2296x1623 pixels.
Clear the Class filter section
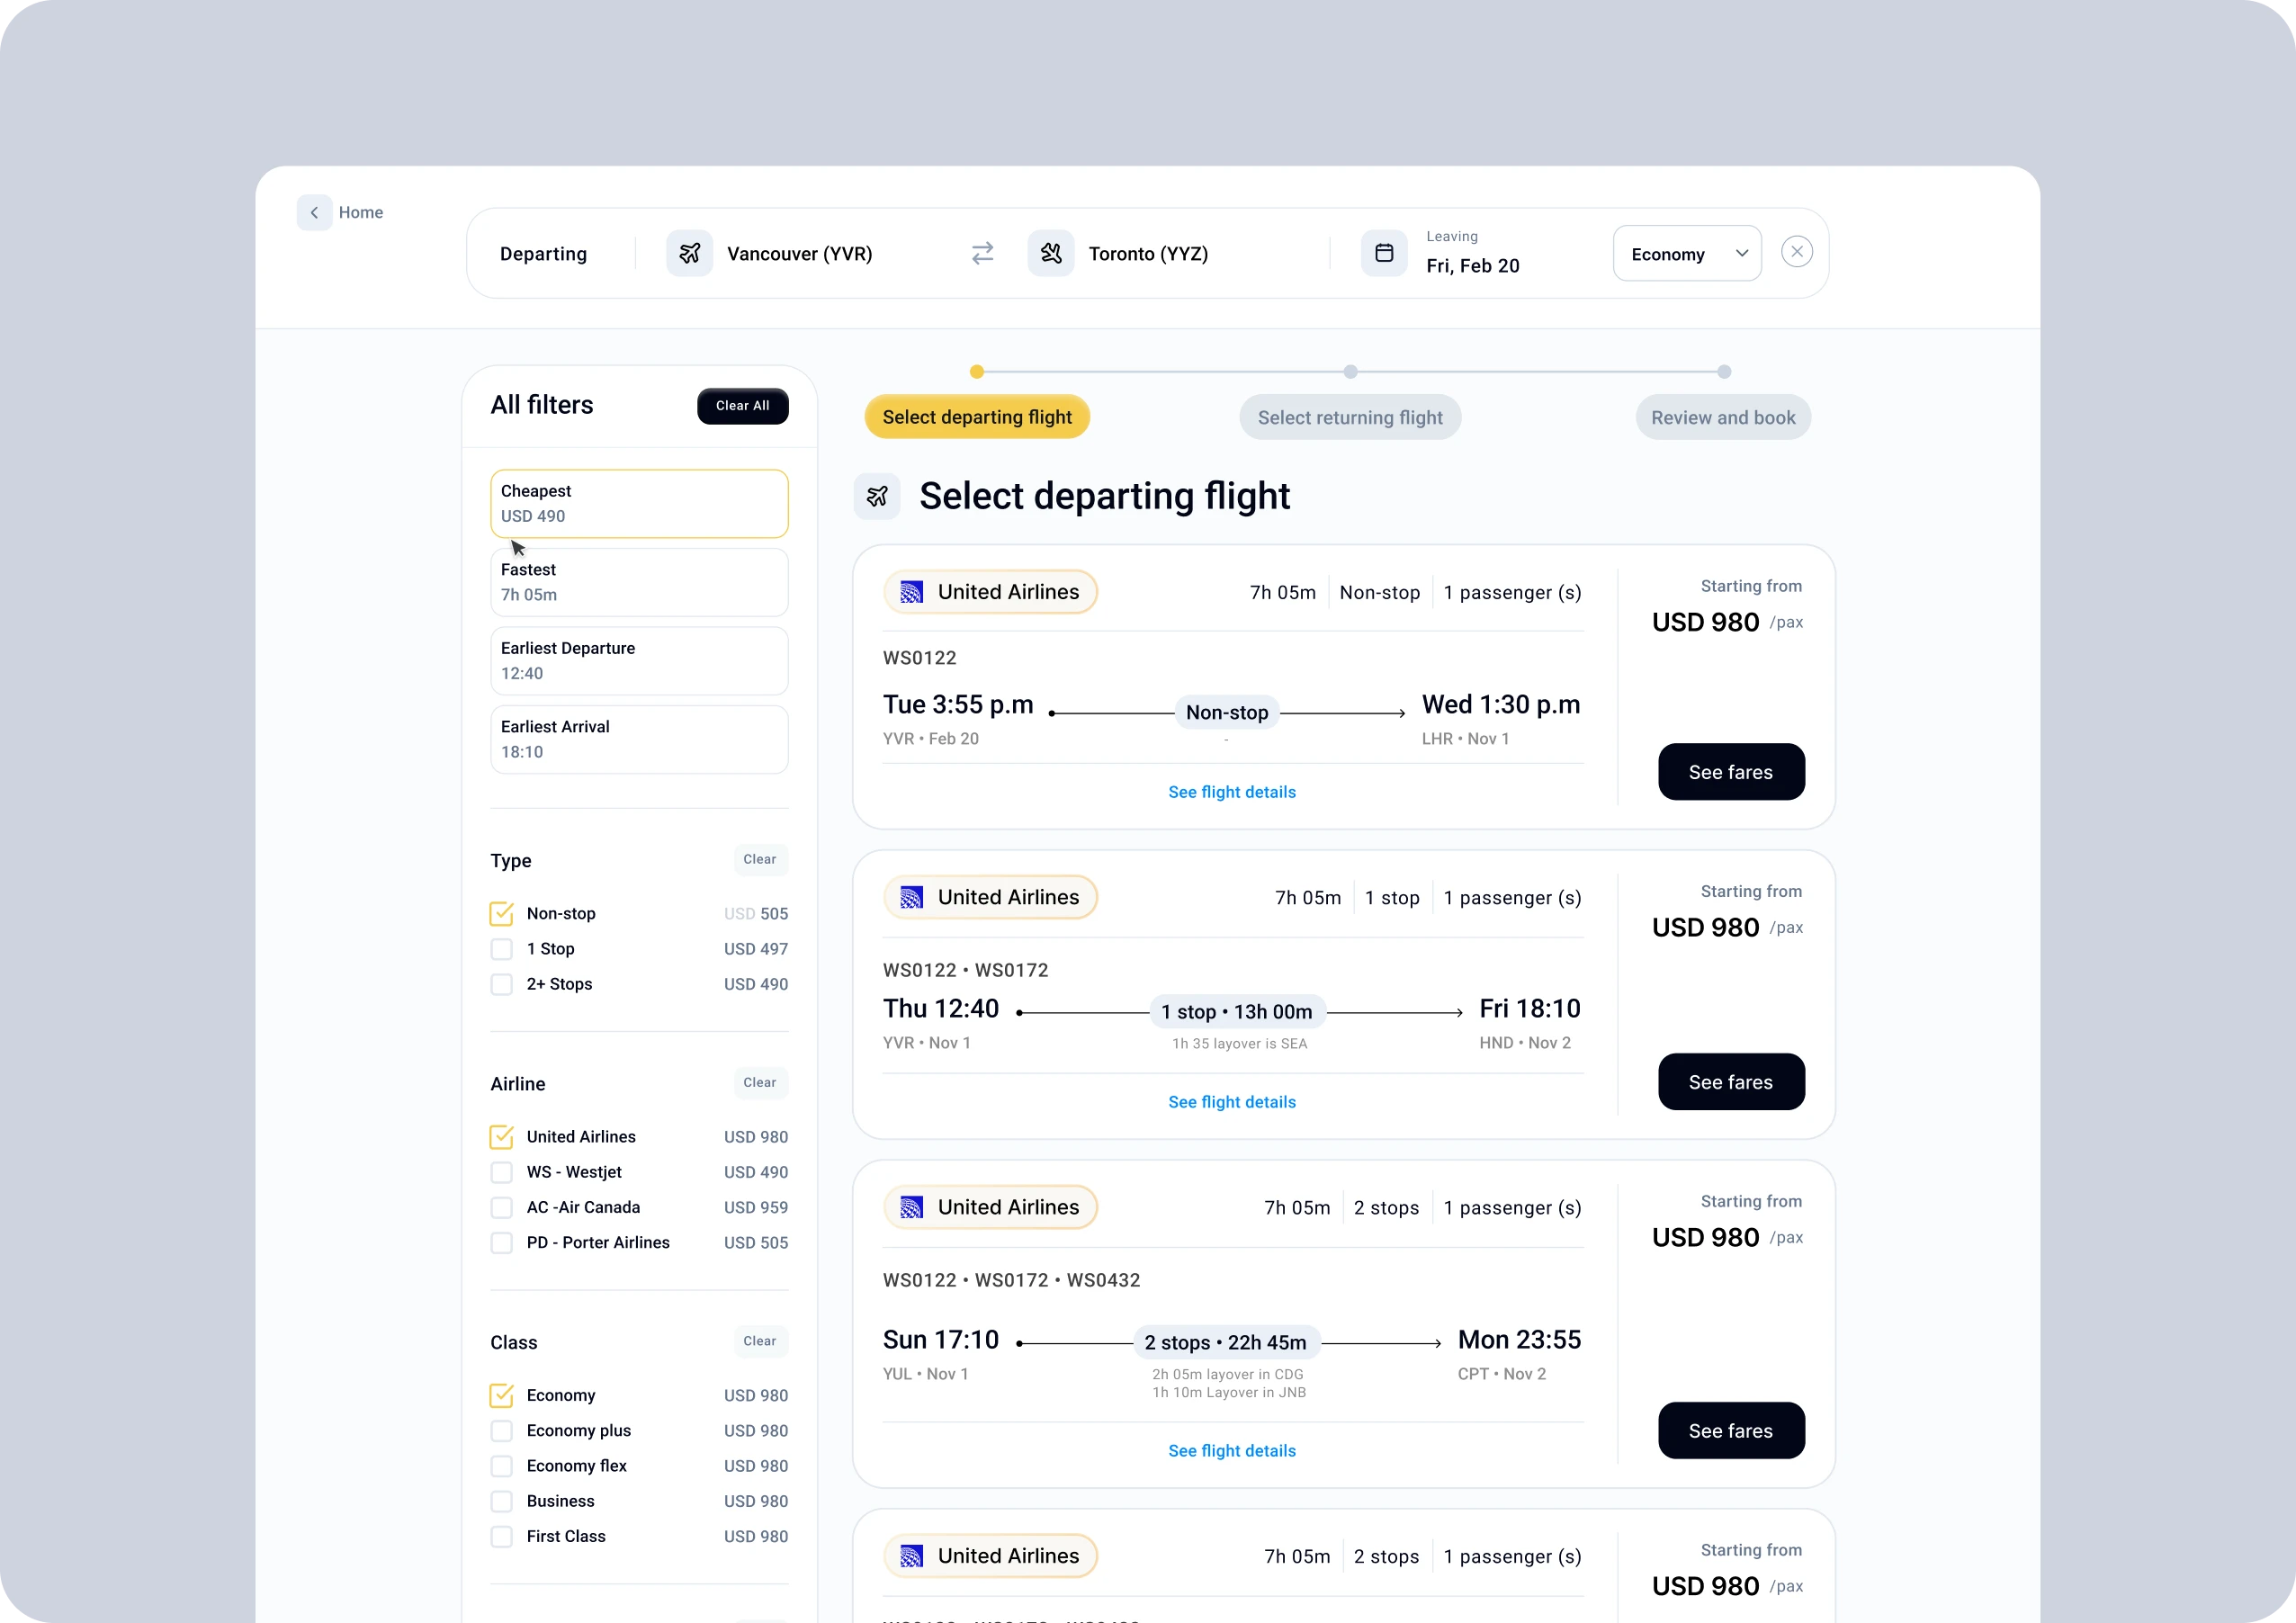(760, 1342)
